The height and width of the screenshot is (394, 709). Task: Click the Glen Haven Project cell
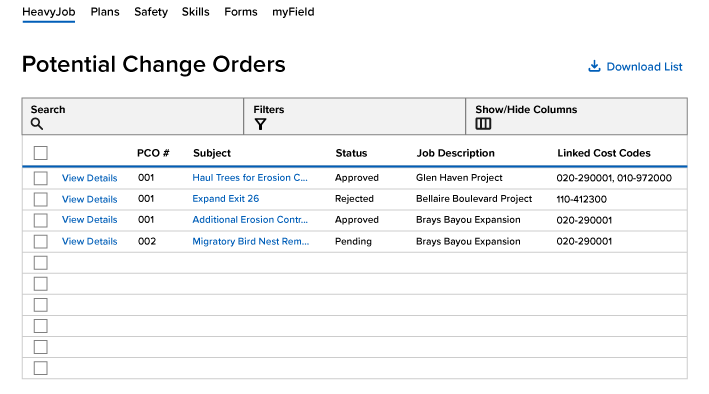point(459,177)
